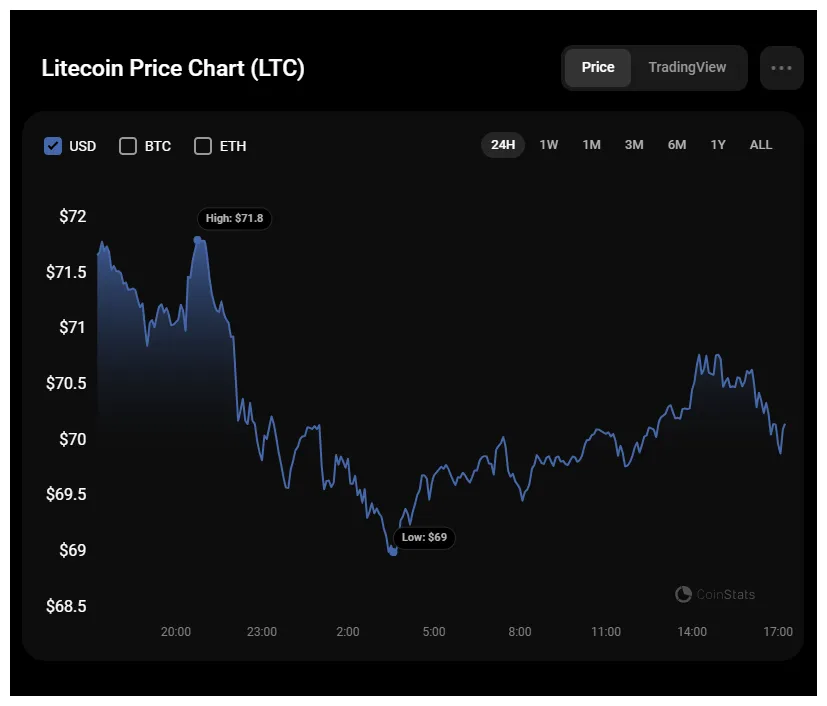Viewport: 827px width, 706px height.
Task: Switch to the TradingView chart tab
Action: click(688, 67)
